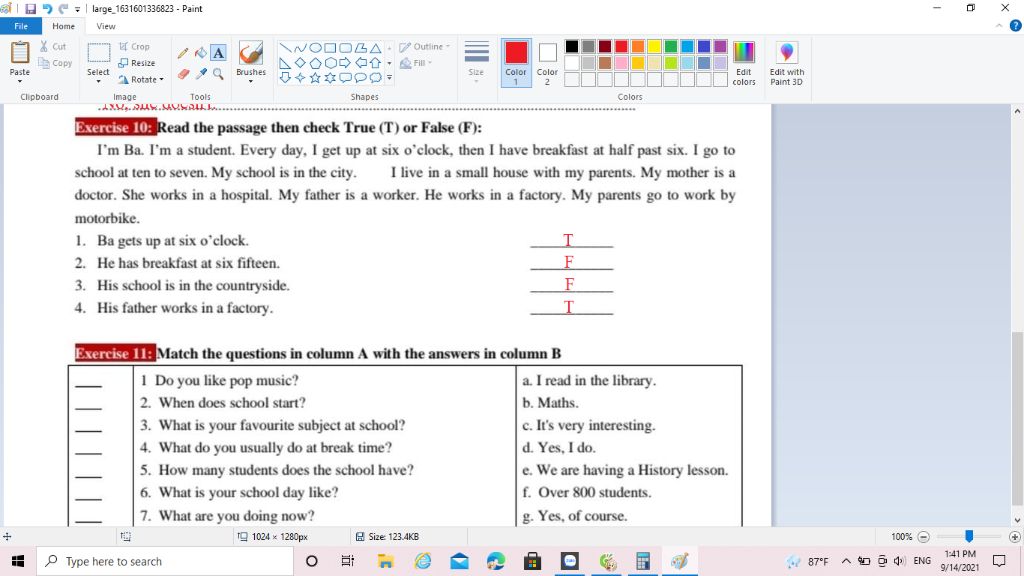
Task: Click the zoom in plus button
Action: [1014, 537]
